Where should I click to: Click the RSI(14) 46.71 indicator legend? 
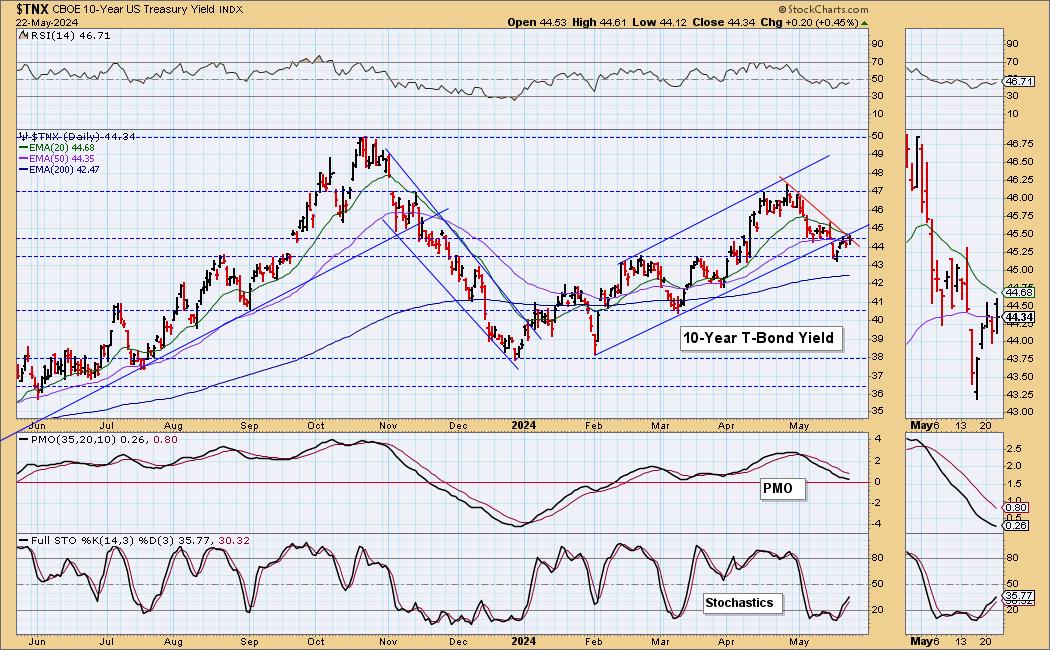pyautogui.click(x=71, y=35)
